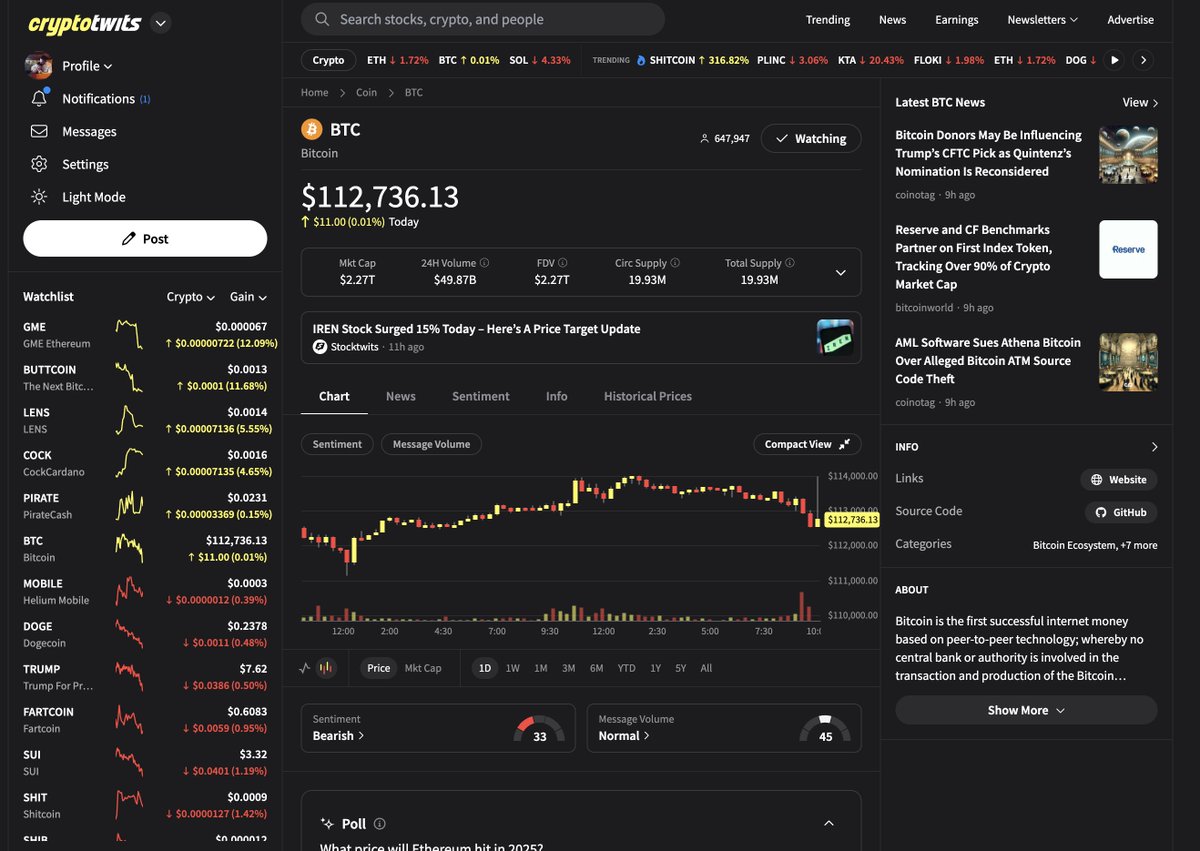Open Settings gear icon

point(39,164)
